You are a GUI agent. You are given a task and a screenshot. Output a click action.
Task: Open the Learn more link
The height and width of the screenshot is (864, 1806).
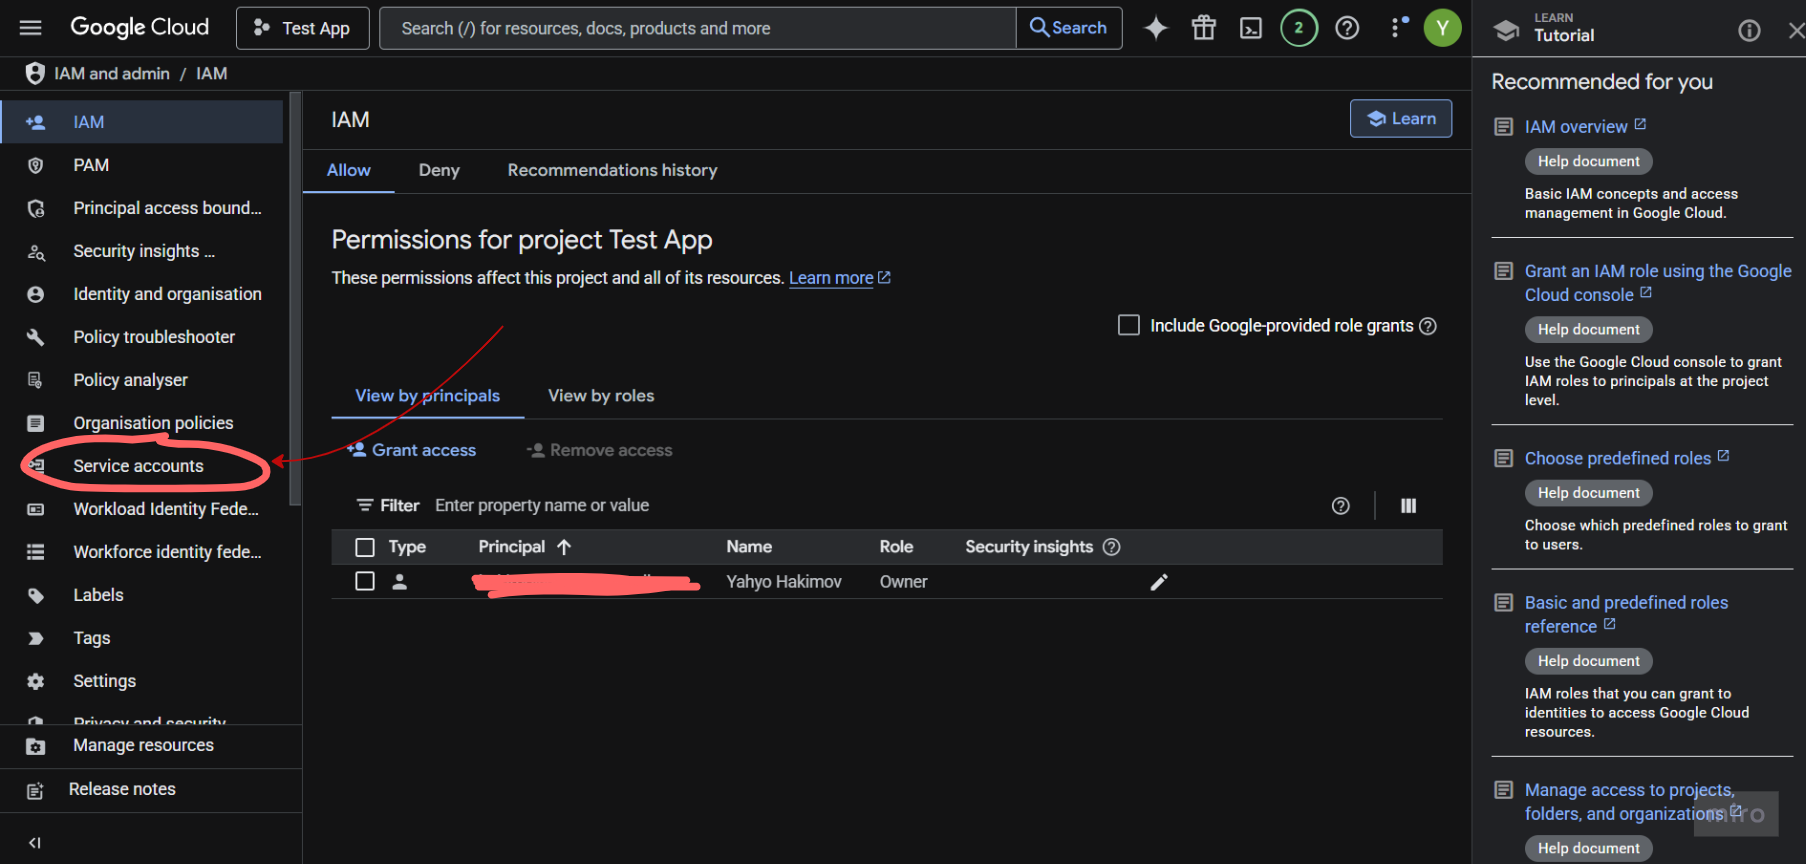pos(840,278)
